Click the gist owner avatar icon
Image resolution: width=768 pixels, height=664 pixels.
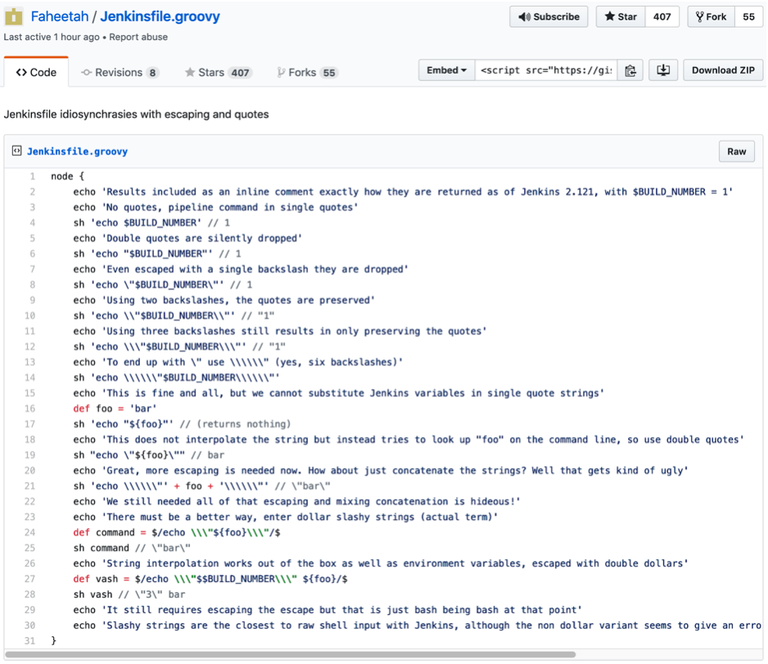(13, 17)
